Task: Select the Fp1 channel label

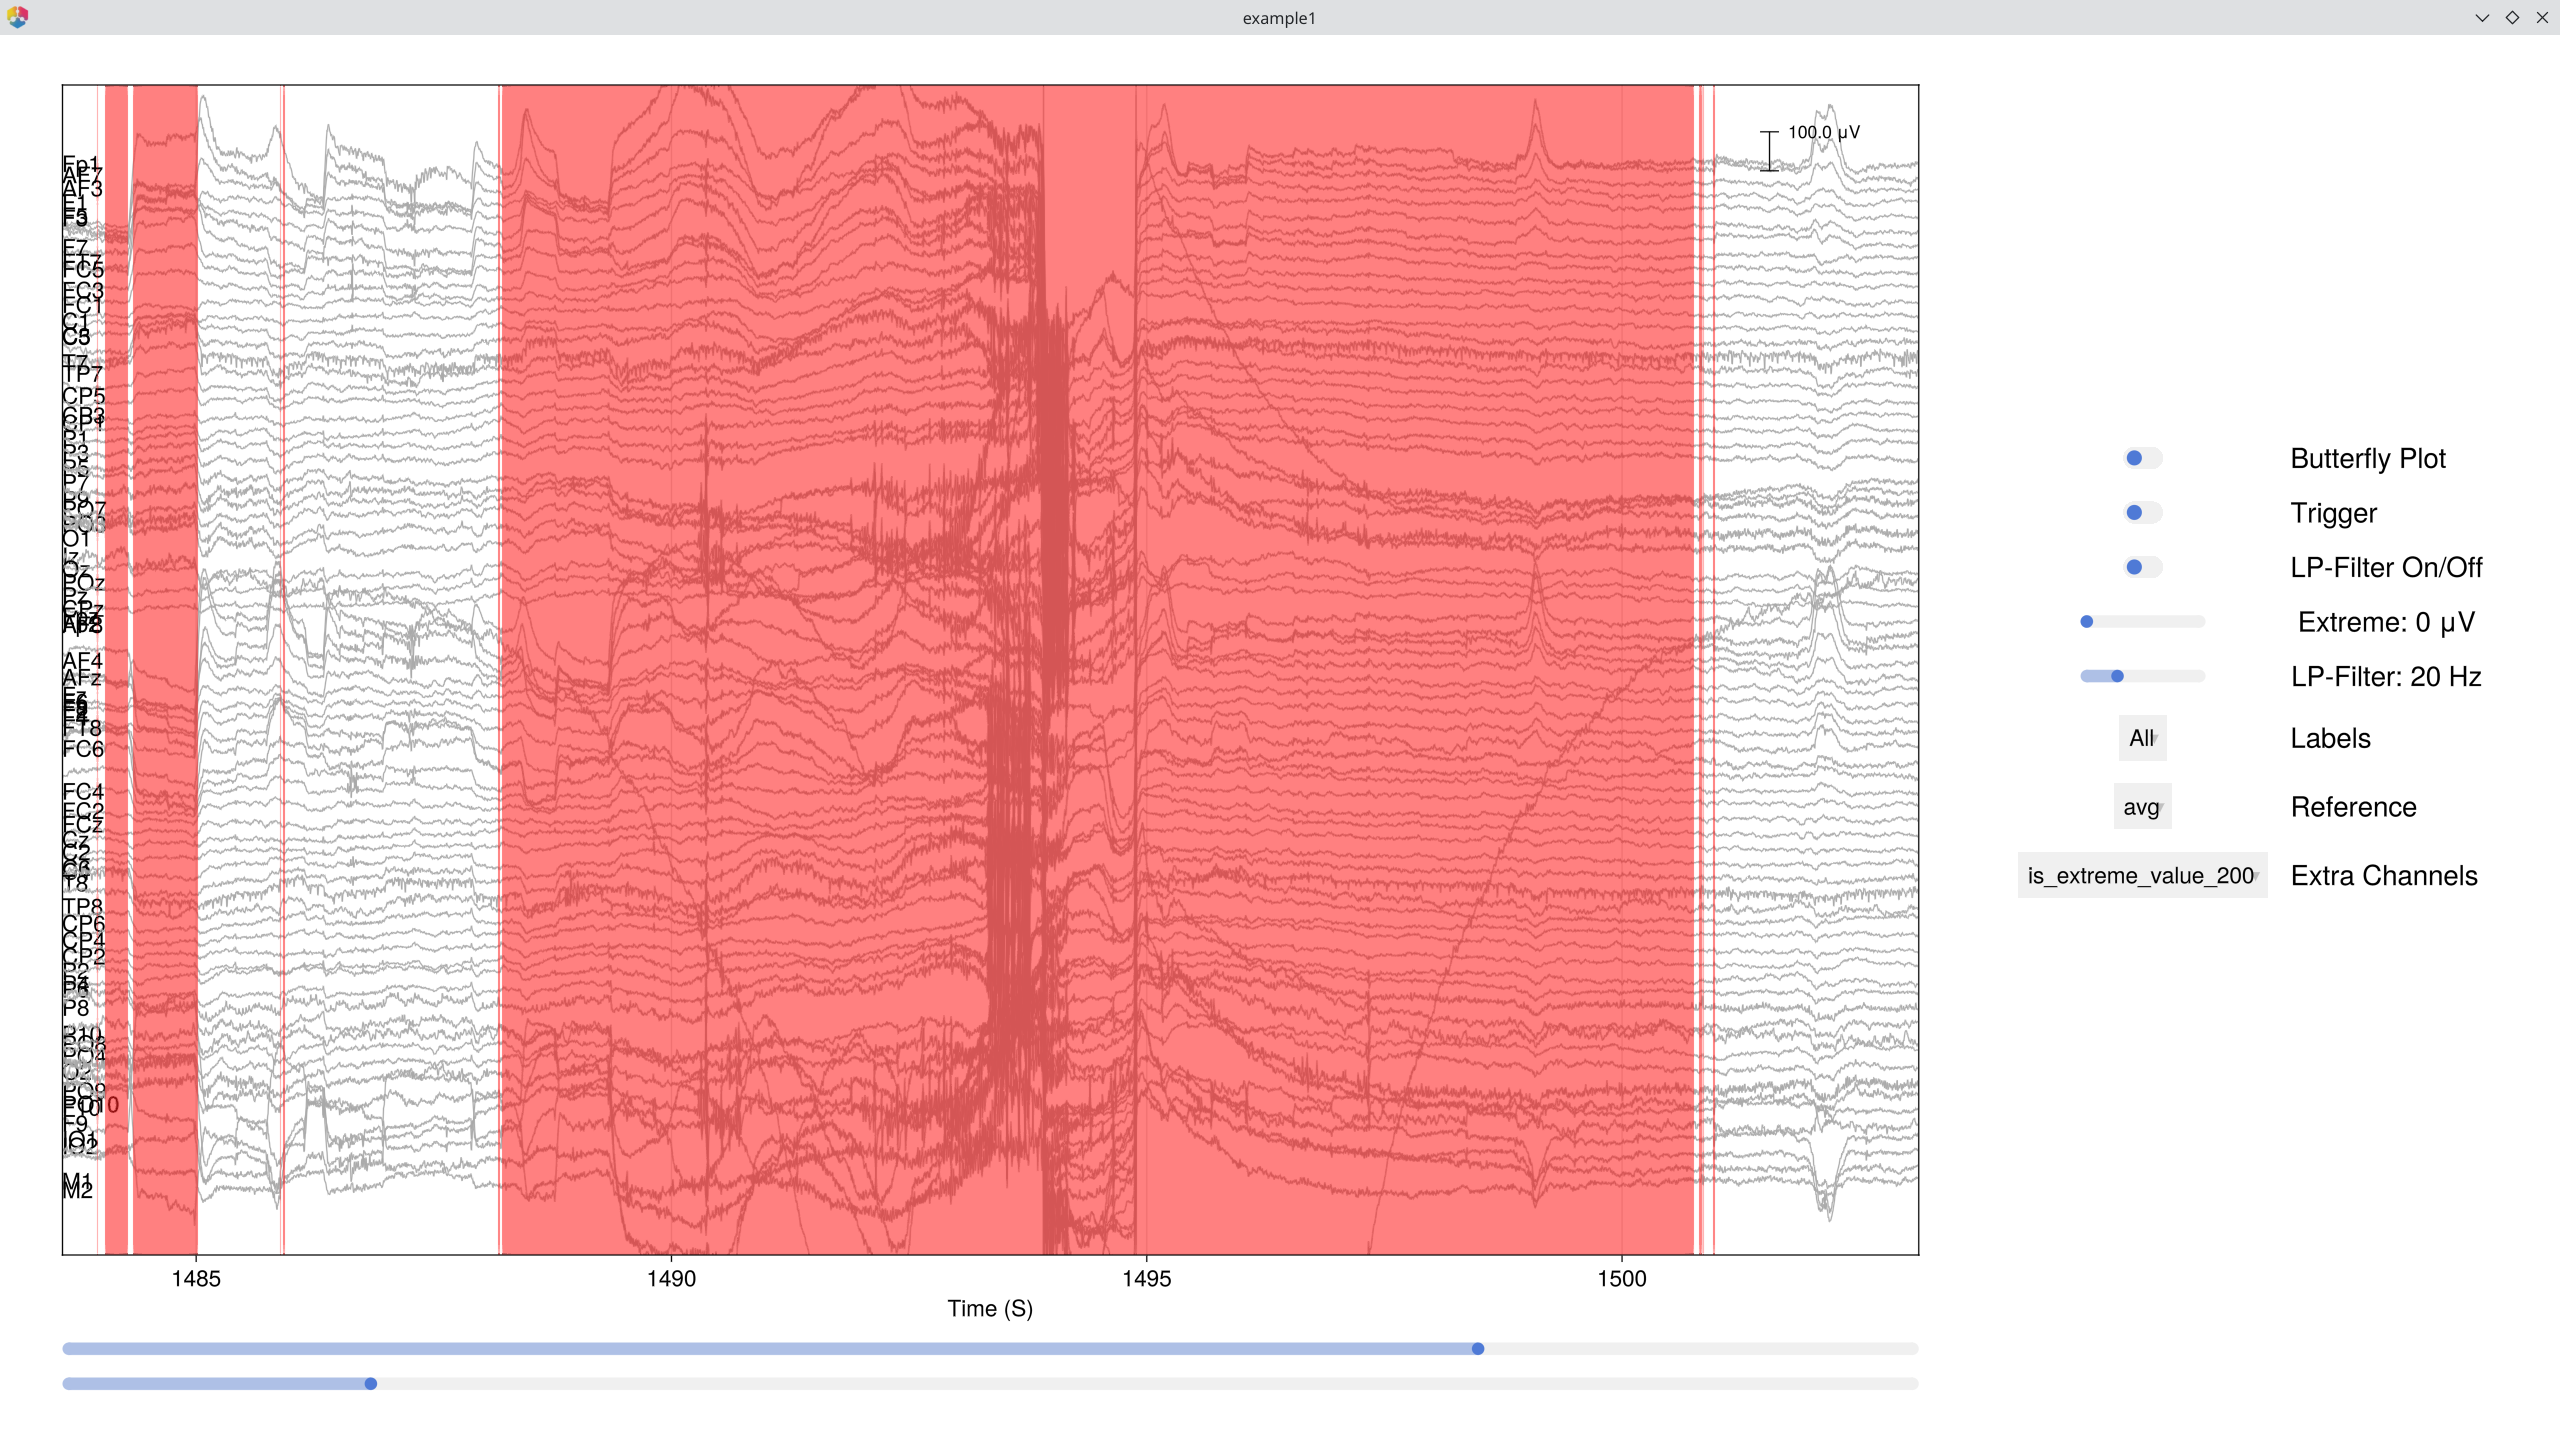Action: coord(80,163)
